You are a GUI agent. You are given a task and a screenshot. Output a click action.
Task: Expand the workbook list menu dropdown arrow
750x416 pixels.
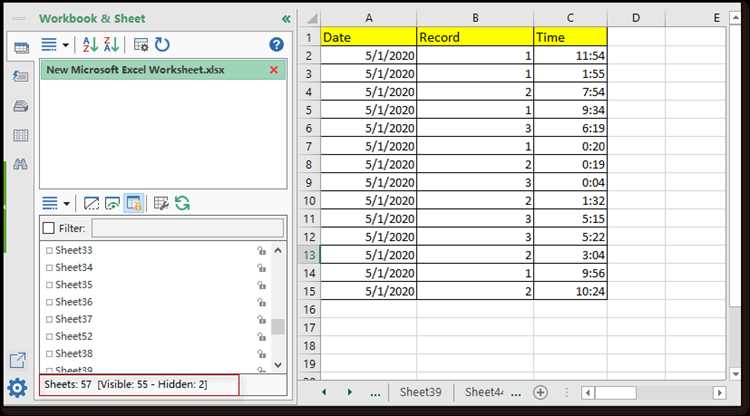pyautogui.click(x=66, y=45)
